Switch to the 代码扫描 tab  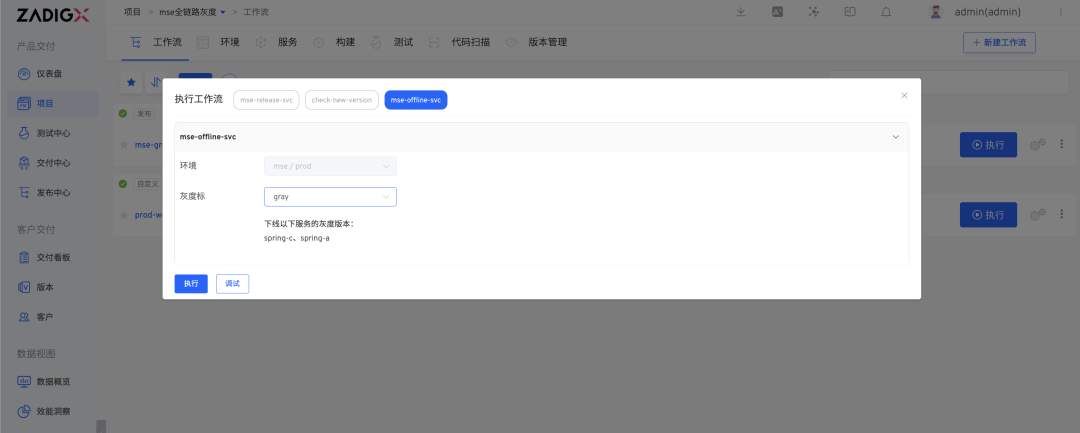(x=459, y=42)
